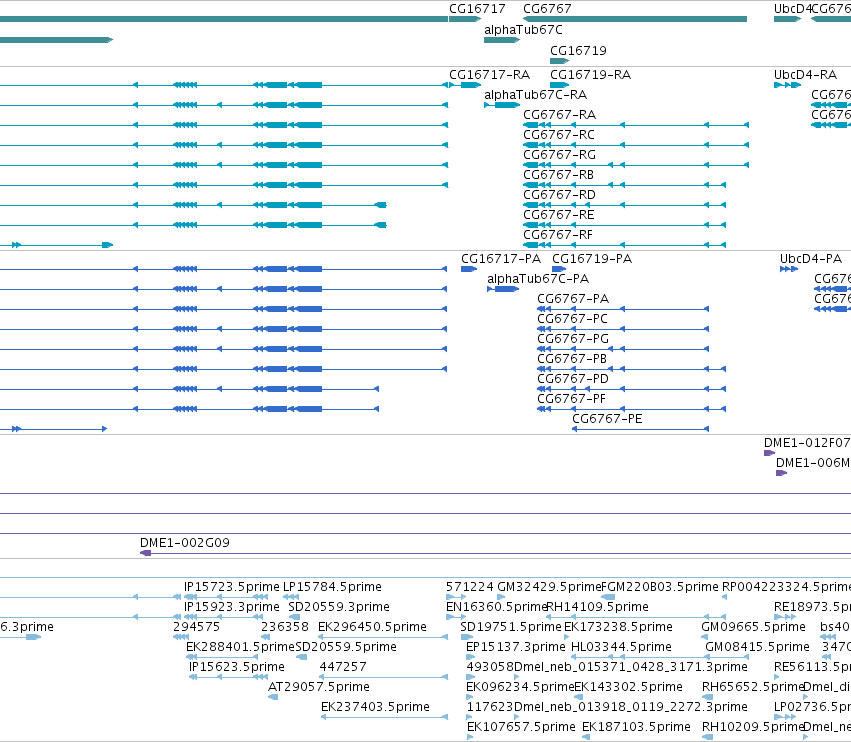Viewport: 851px width, 742px height.
Task: Click the 236358 feature label
Action: 285,626
